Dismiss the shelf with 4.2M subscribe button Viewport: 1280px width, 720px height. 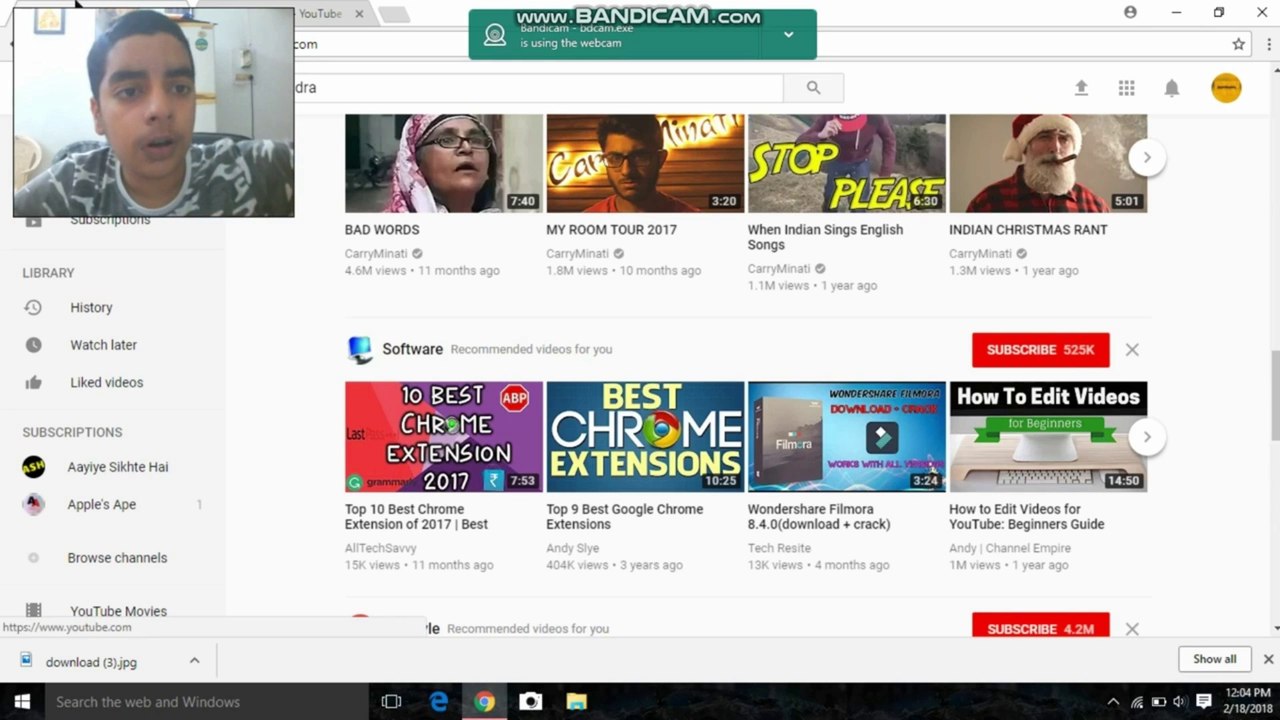point(1132,629)
